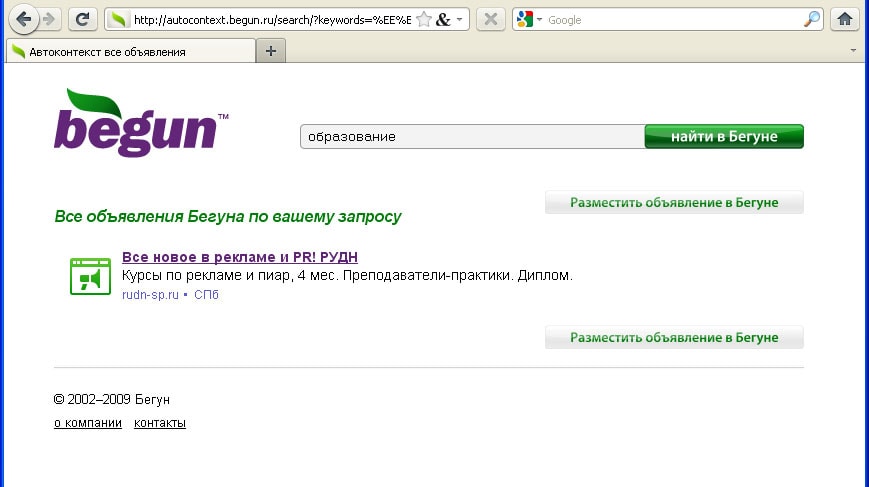Bookmark the page with the star icon

click(x=423, y=20)
